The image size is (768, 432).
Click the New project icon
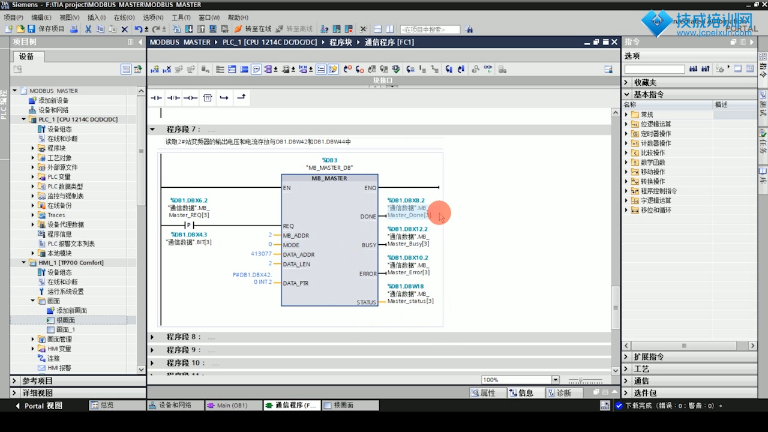point(9,29)
